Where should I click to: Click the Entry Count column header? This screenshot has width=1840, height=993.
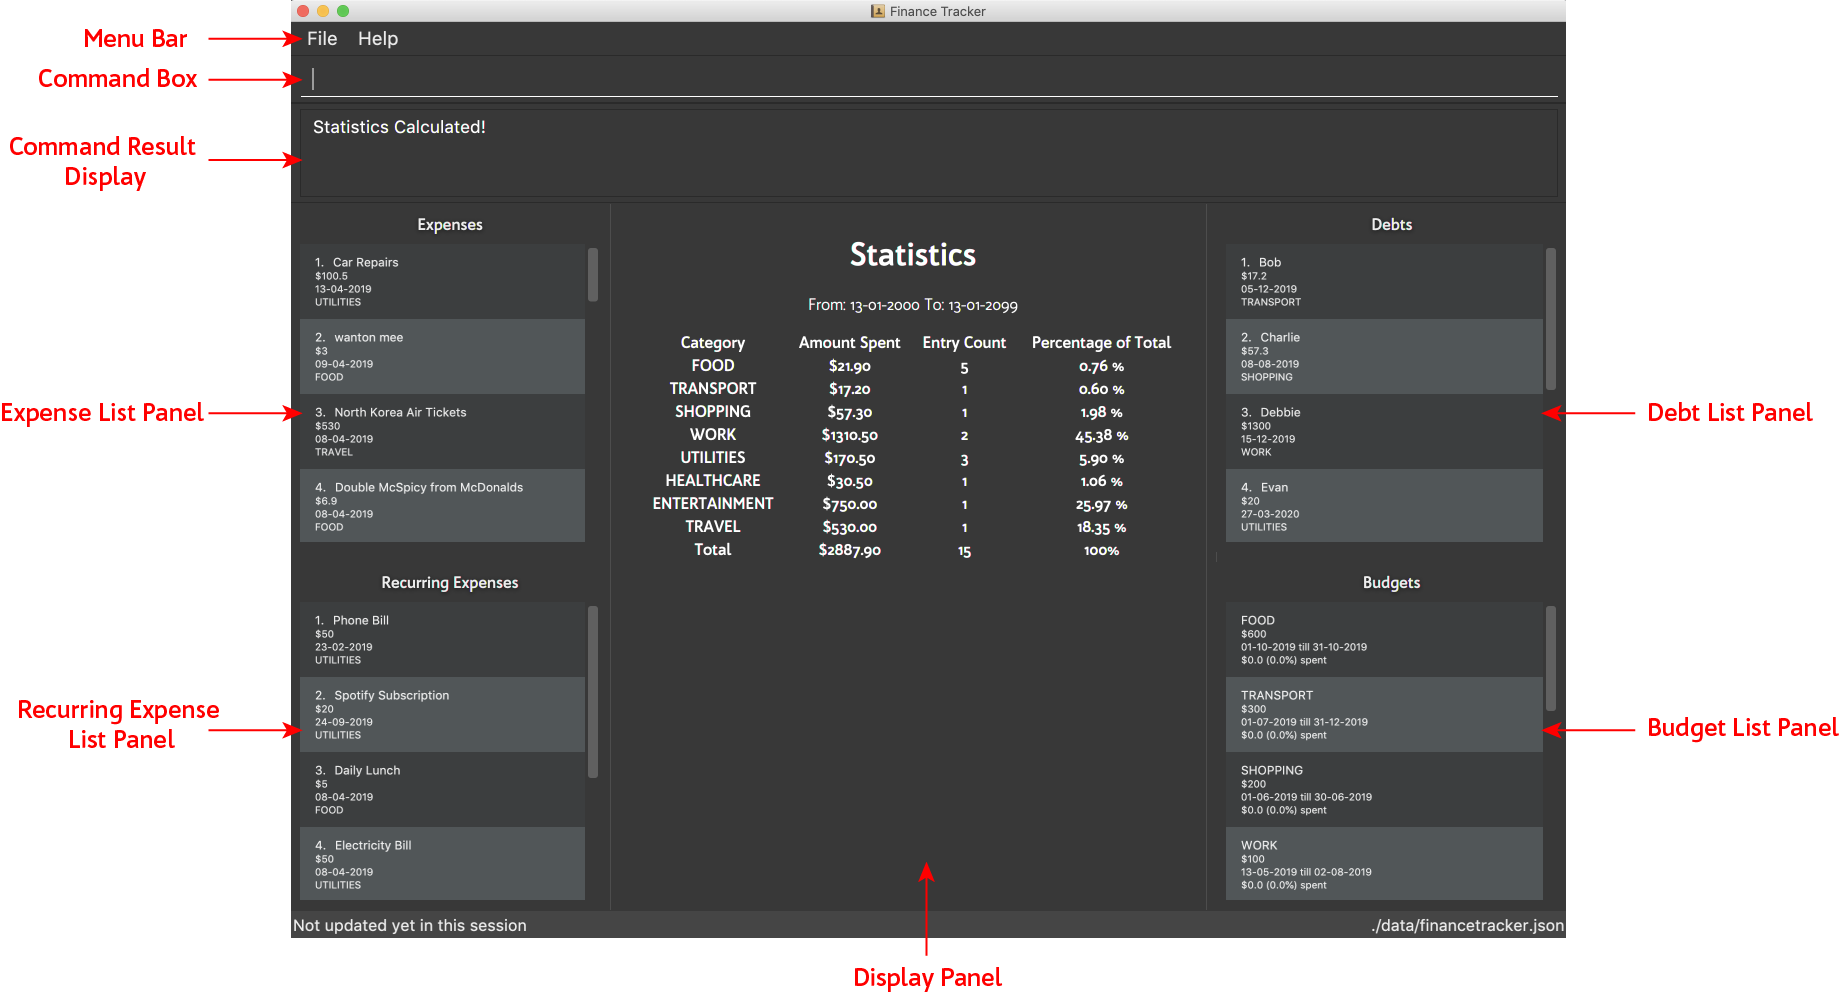pyautogui.click(x=964, y=342)
